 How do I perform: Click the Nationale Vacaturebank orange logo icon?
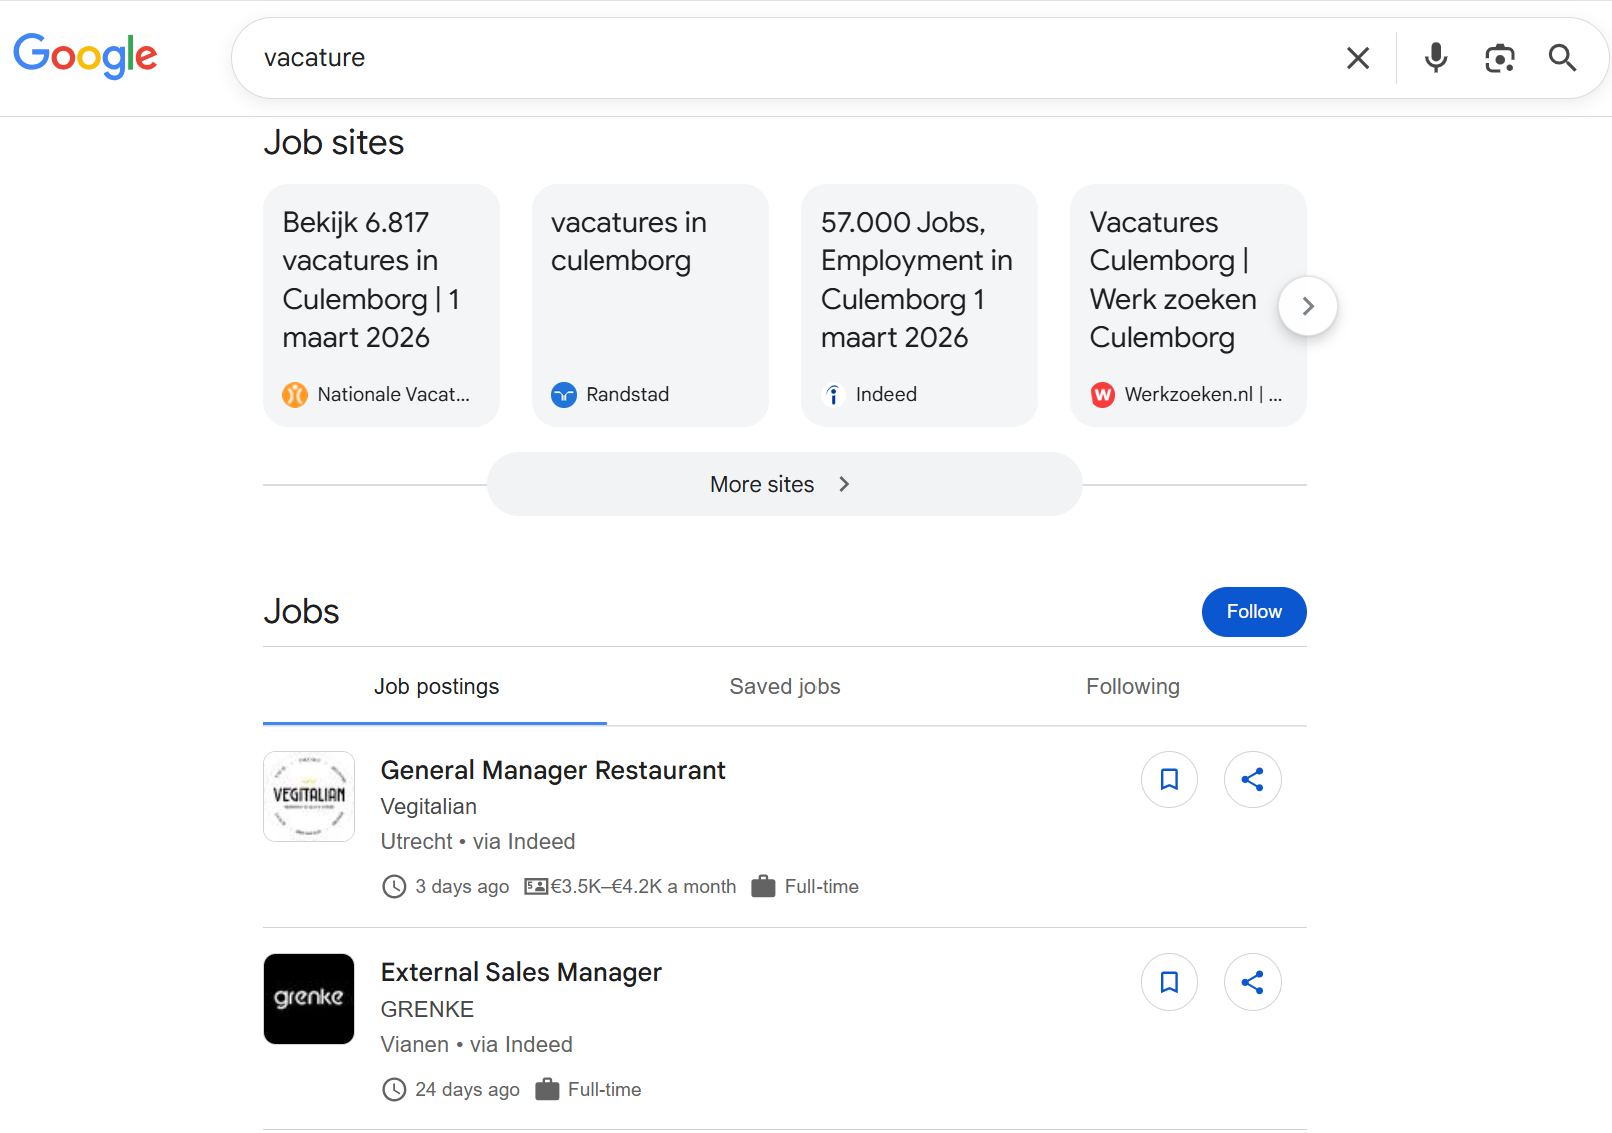click(x=295, y=395)
